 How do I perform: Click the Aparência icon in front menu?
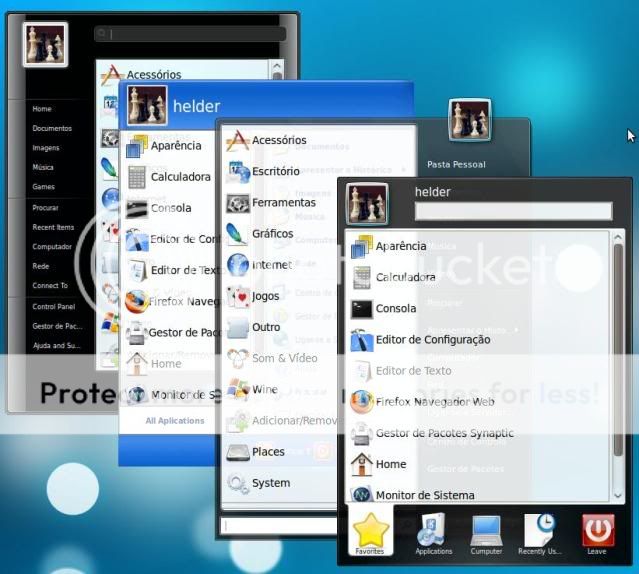coord(361,246)
